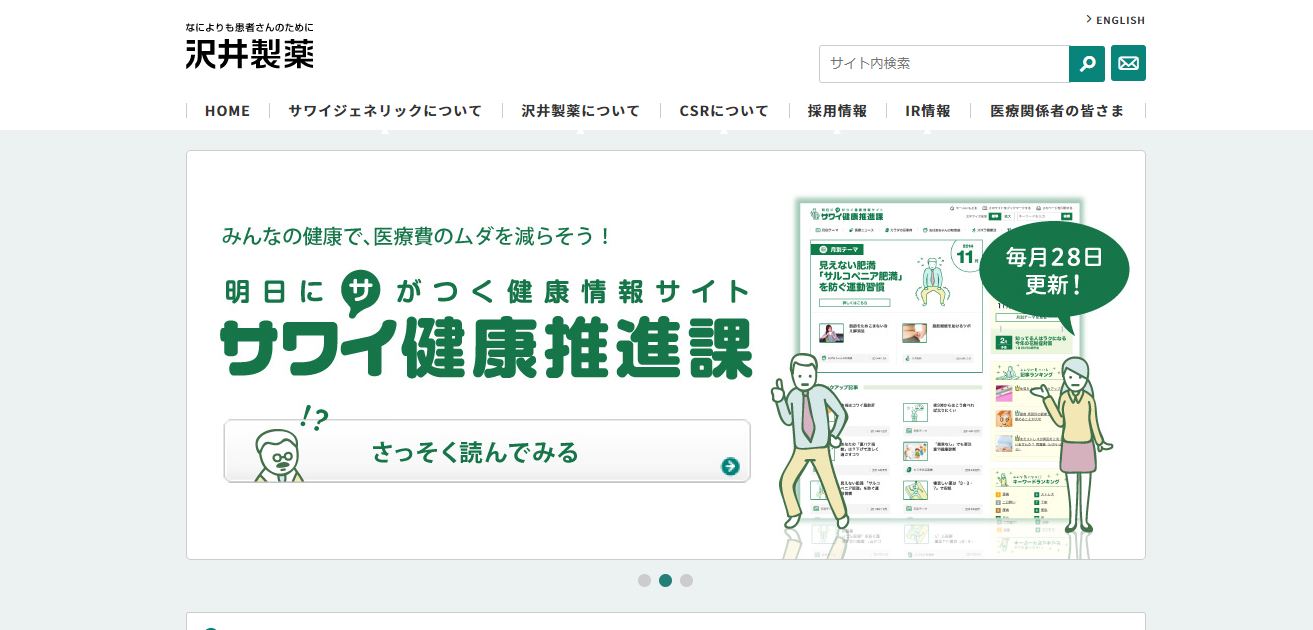Open 沢井製薬について menu
Viewport: 1313px width, 630px height.
pyautogui.click(x=580, y=111)
